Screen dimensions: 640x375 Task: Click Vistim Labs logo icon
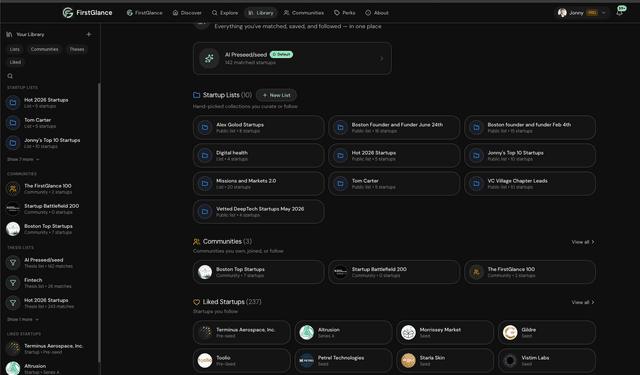point(510,361)
